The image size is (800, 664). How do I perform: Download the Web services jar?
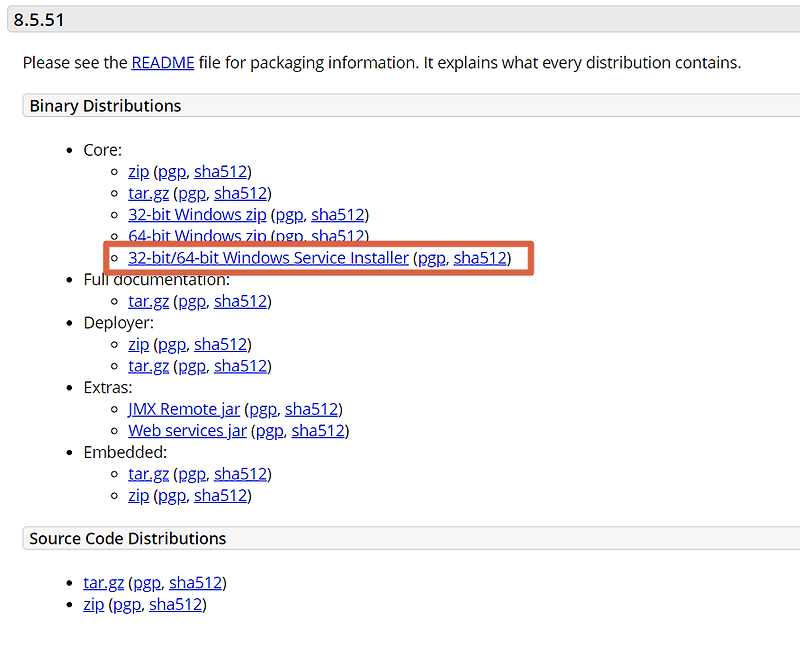pyautogui.click(x=187, y=431)
